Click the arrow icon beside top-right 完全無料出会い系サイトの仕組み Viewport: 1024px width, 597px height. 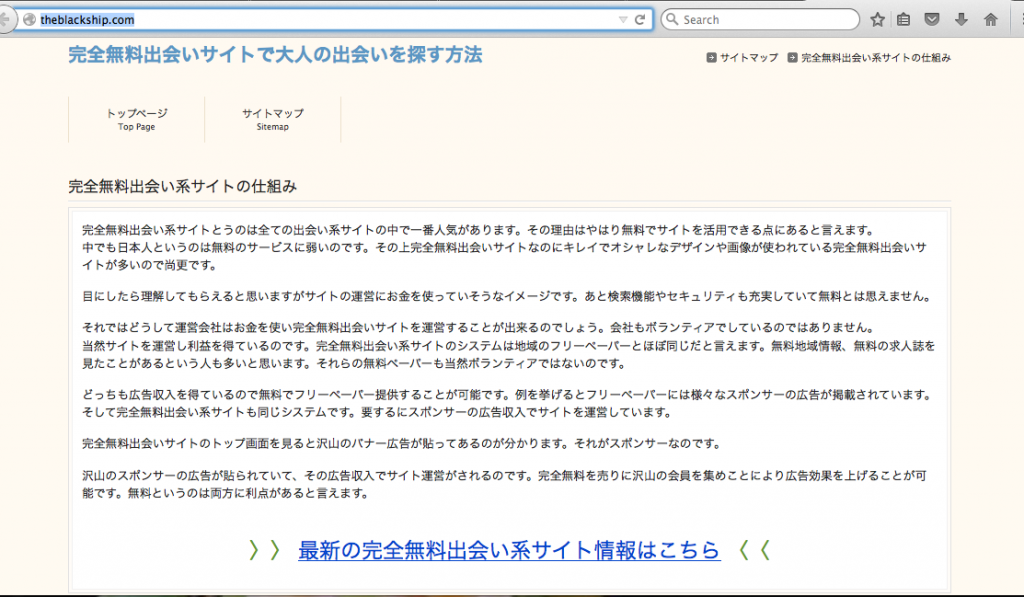point(792,57)
